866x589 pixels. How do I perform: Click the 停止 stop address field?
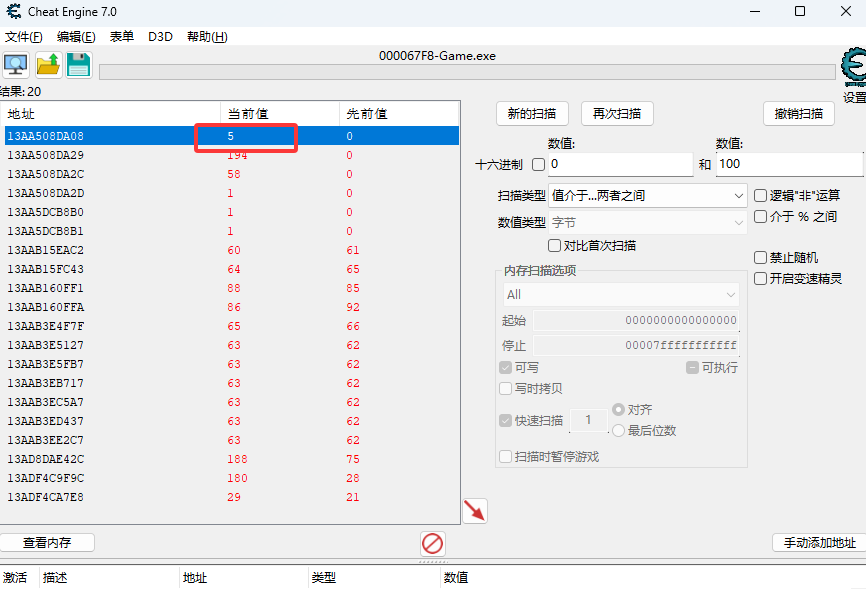[x=636, y=346]
